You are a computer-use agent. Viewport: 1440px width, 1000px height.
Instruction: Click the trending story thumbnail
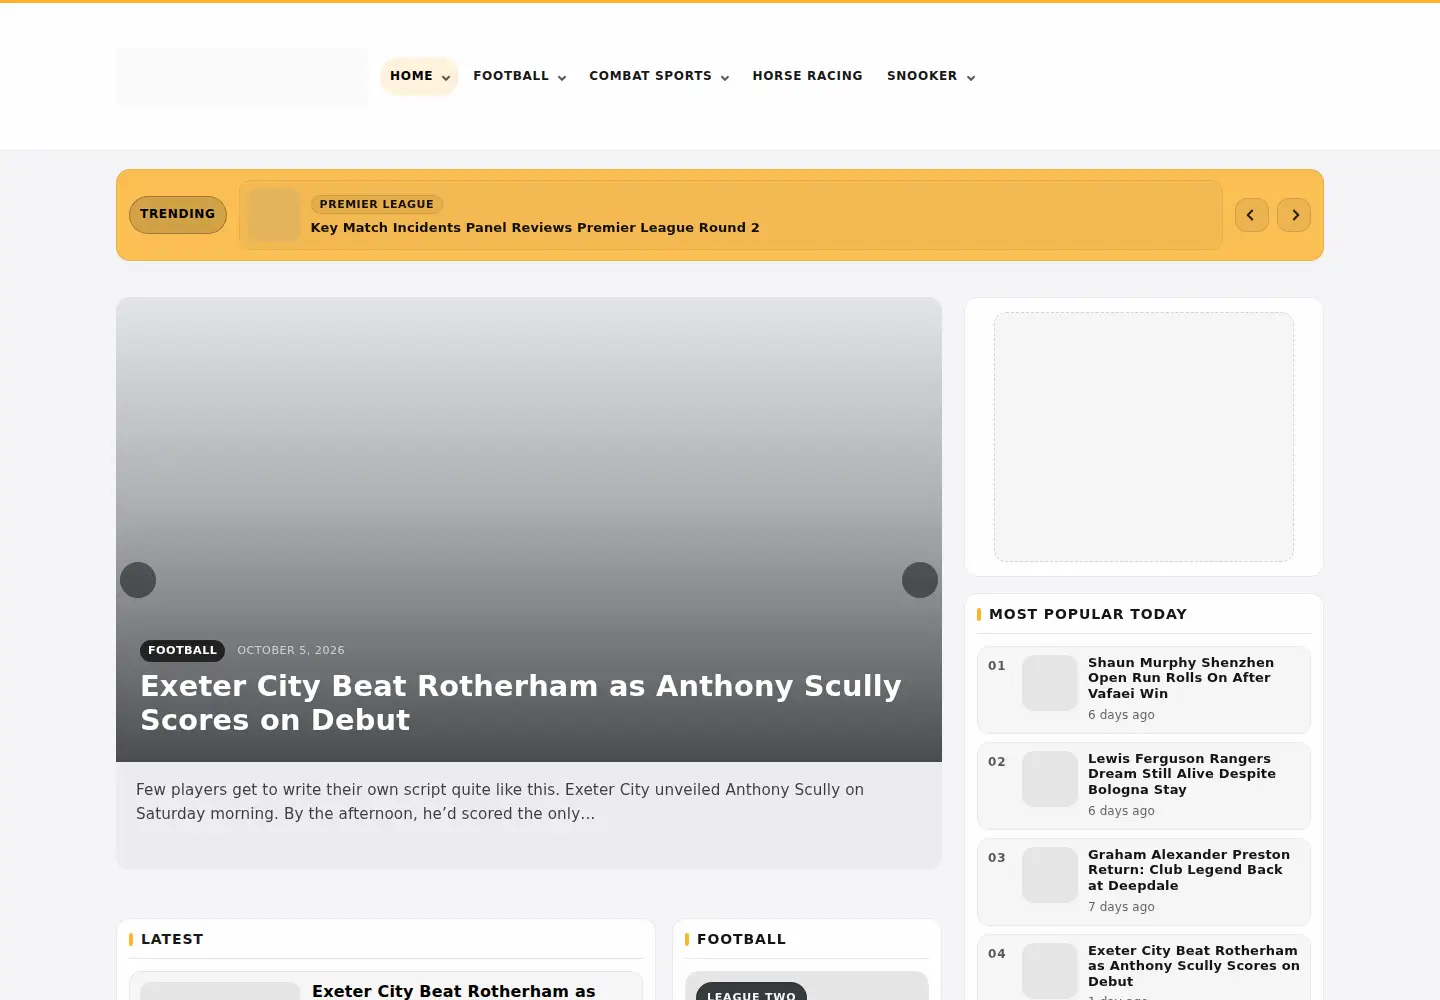tap(274, 215)
